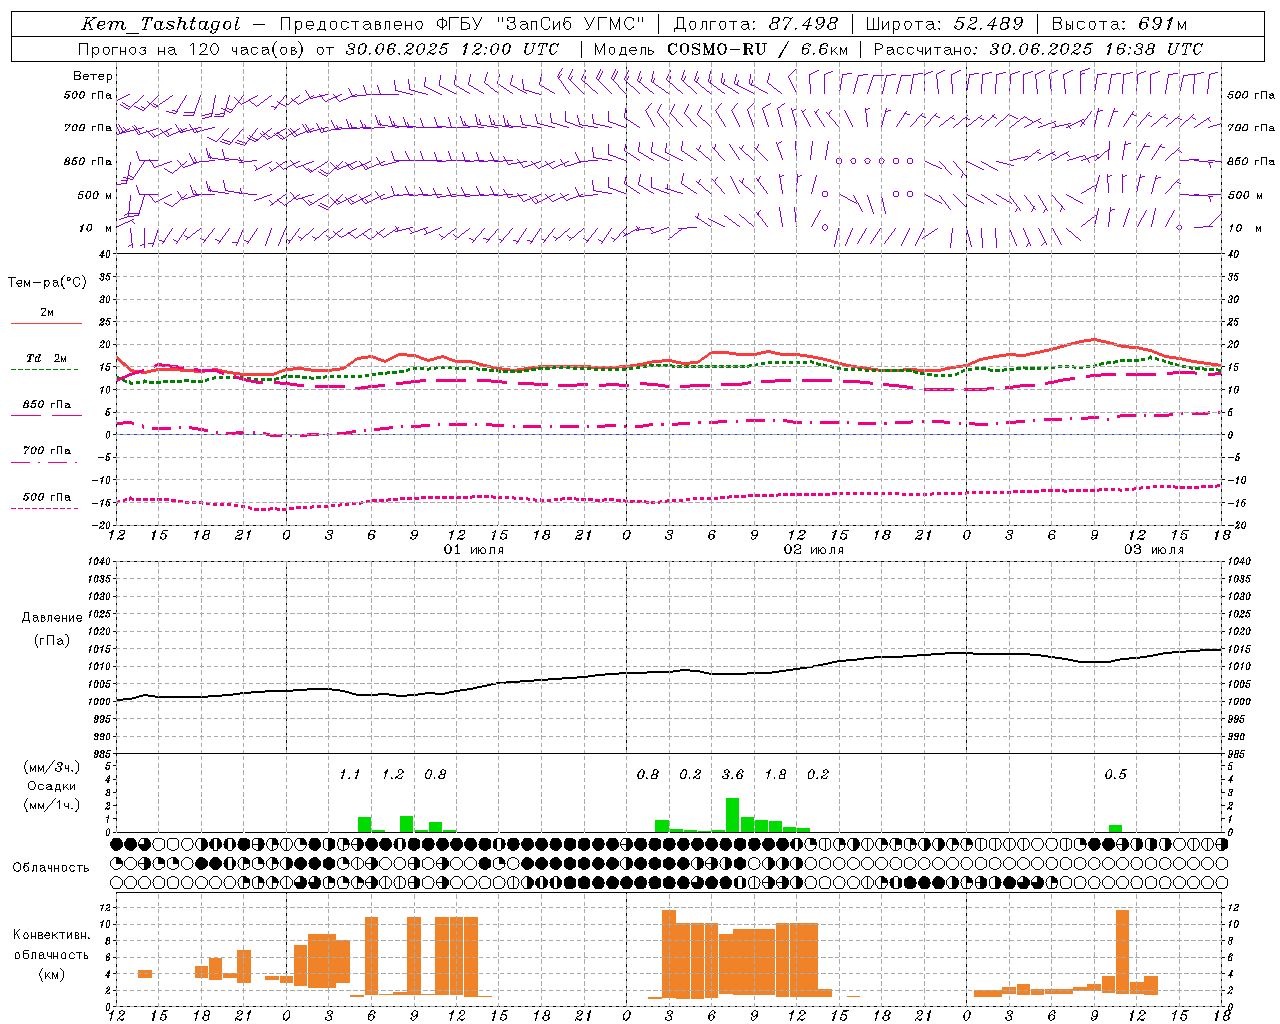1280x1024 pixels.
Task: Click the '850 гПа' temperature legend entry
Action: [47, 405]
